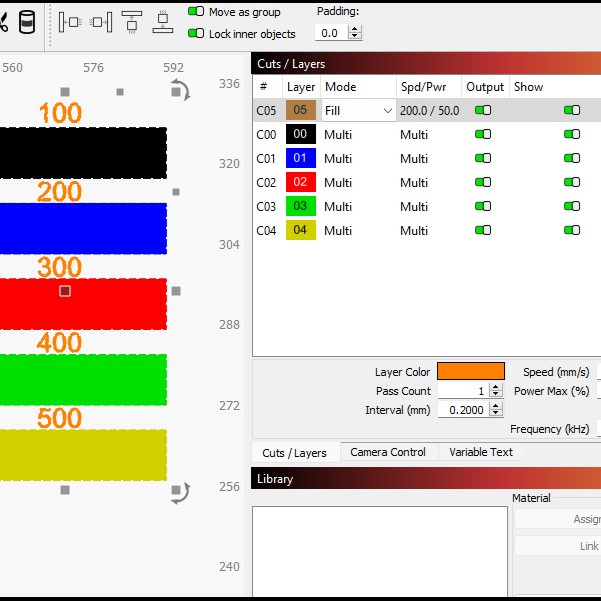Click the 200.0 / 50.0 speed-power cell
601x601 pixels.
429,111
